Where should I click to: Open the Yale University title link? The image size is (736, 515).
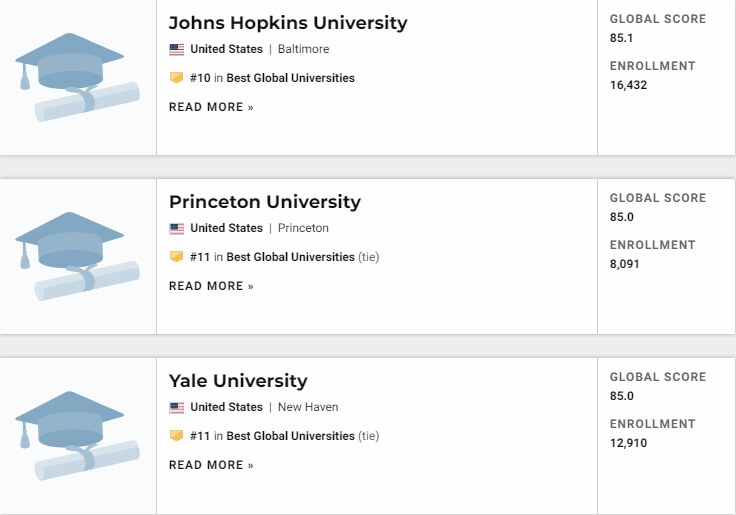click(x=238, y=381)
